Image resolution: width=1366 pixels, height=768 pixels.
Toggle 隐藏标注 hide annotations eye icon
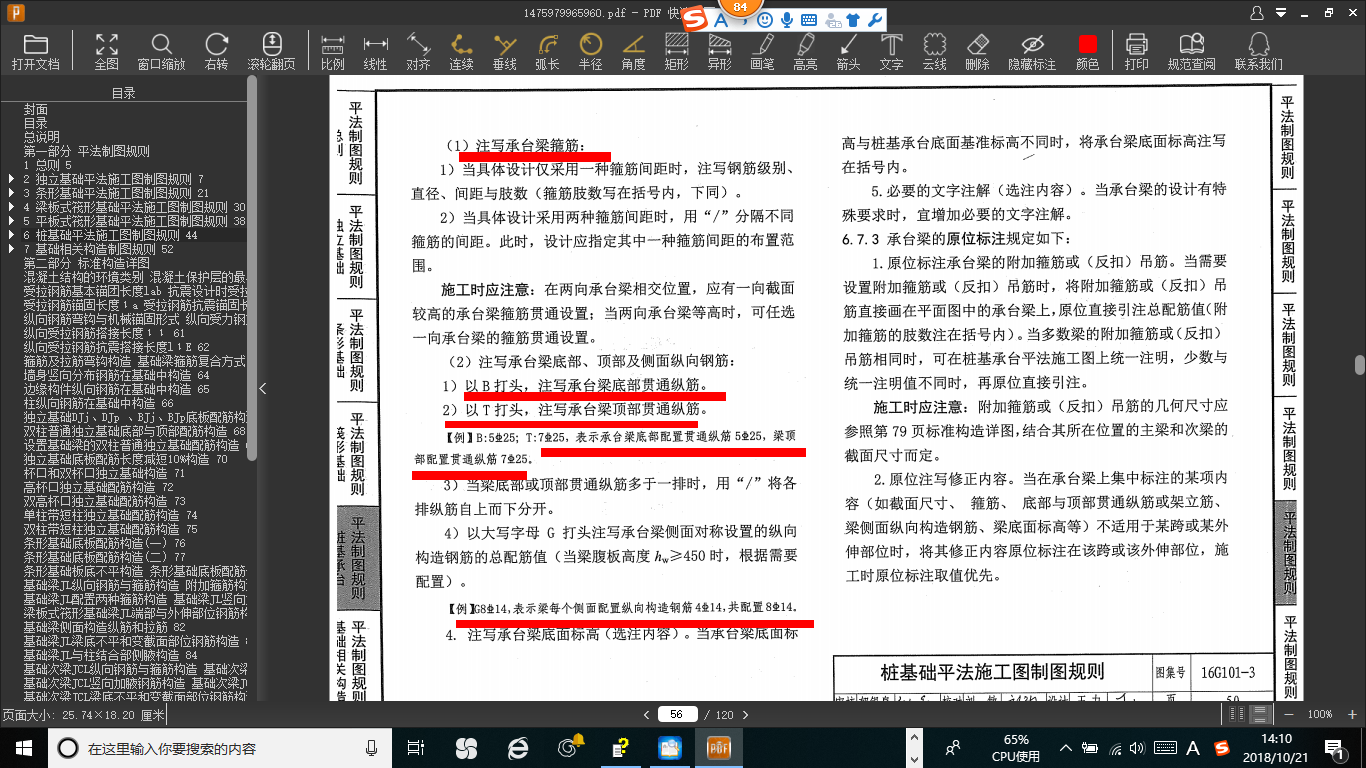click(1032, 52)
